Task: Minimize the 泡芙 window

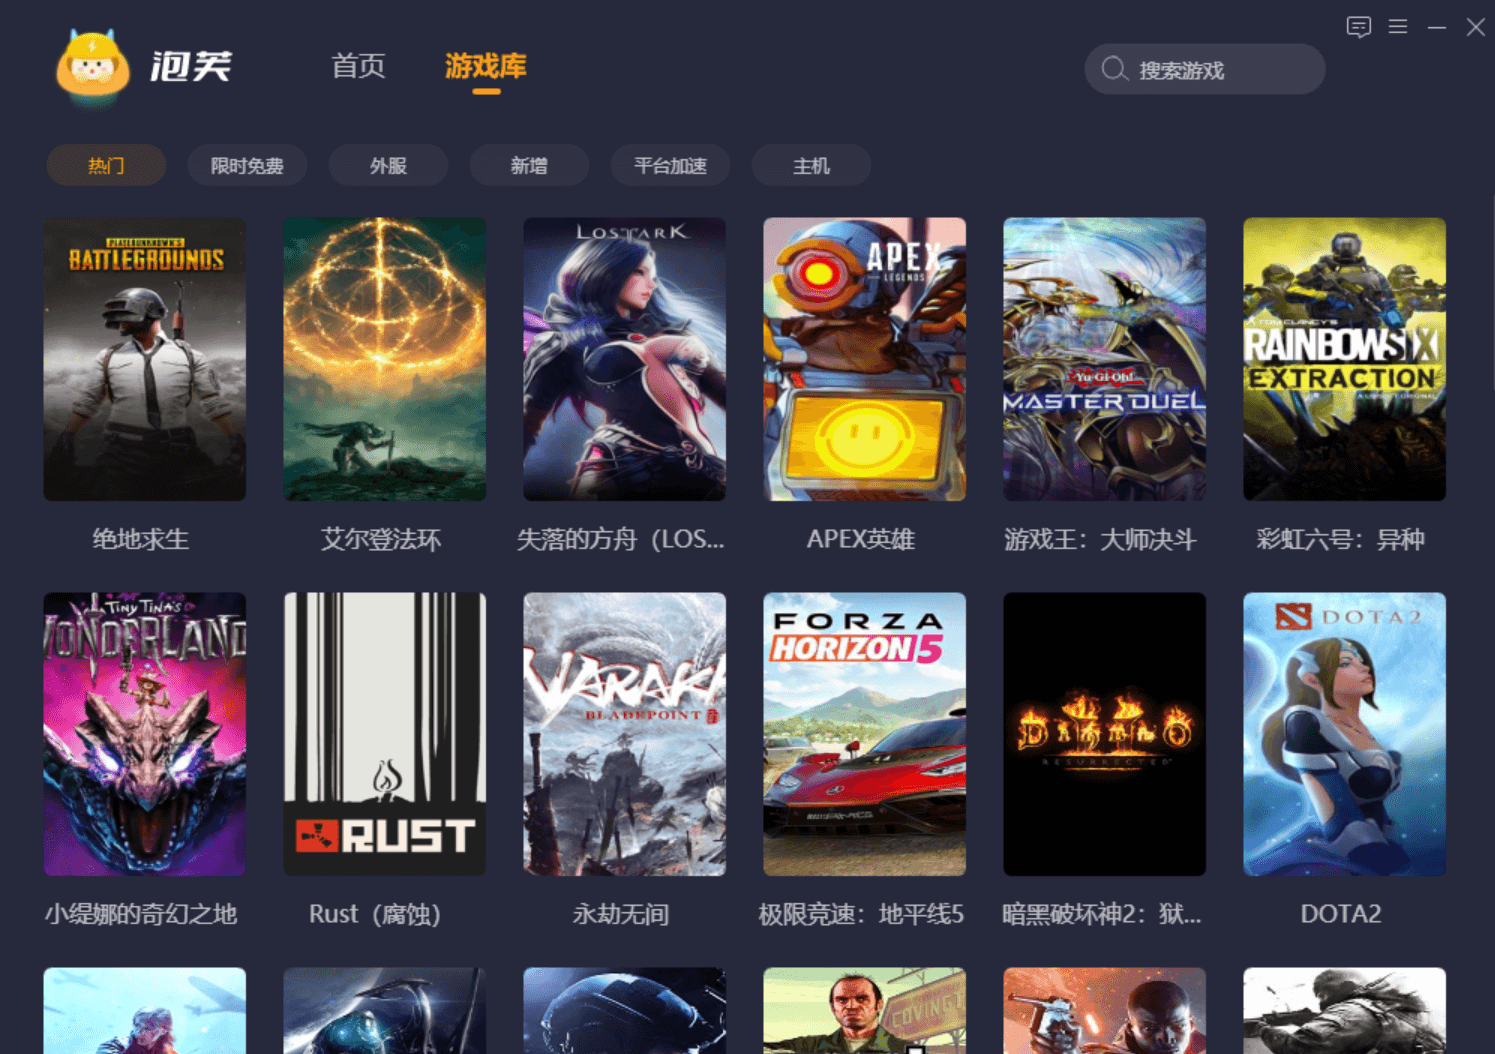Action: 1437,27
